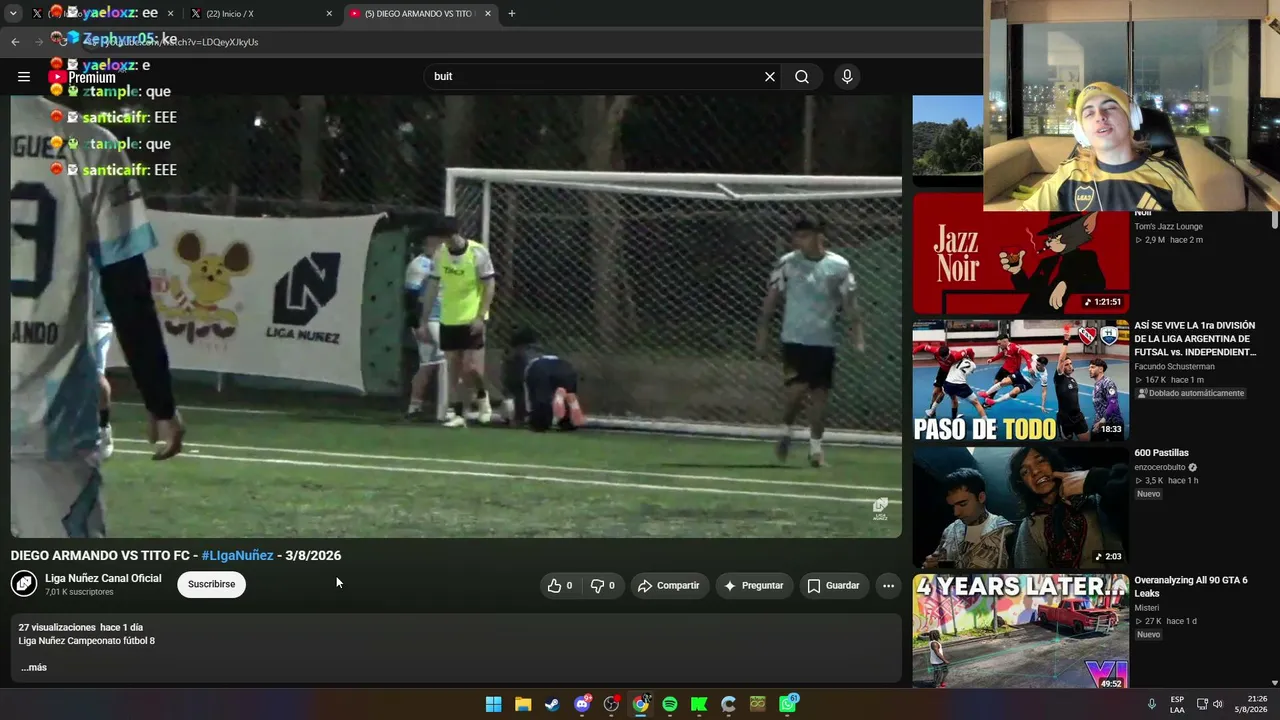1280x720 pixels.
Task: Start voice search with the microphone
Action: [847, 77]
